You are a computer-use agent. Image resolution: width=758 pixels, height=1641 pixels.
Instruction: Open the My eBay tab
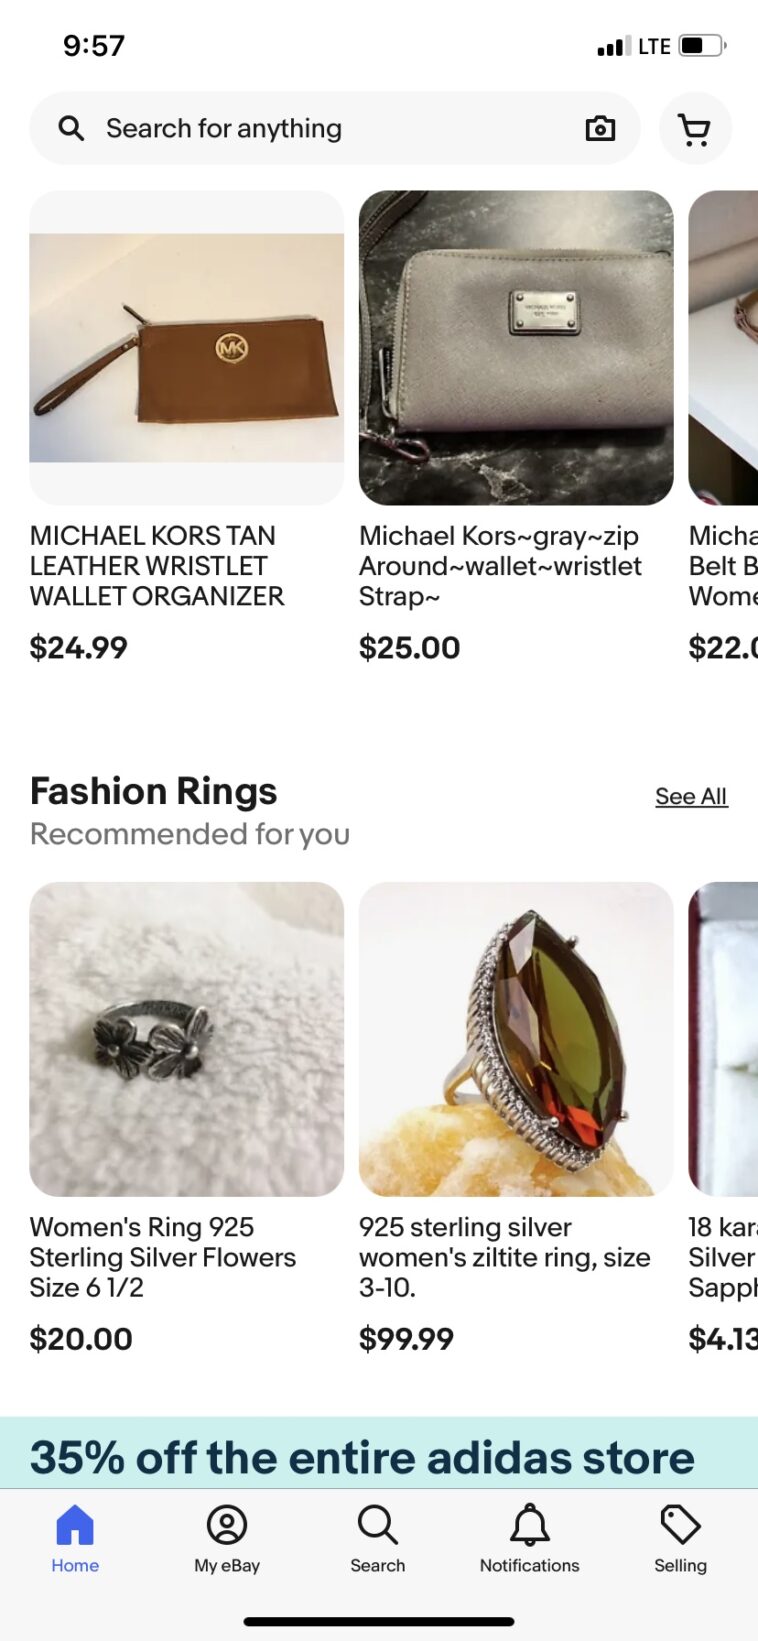227,1538
